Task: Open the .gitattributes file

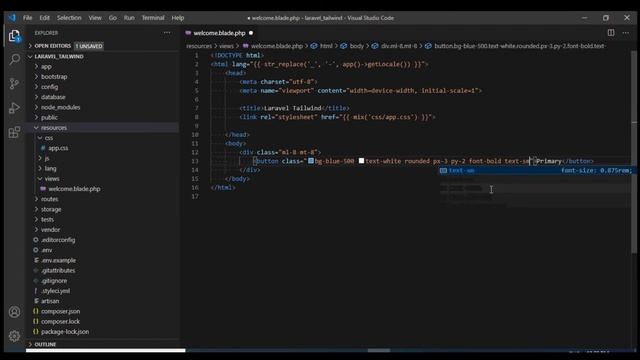Action: point(58,271)
